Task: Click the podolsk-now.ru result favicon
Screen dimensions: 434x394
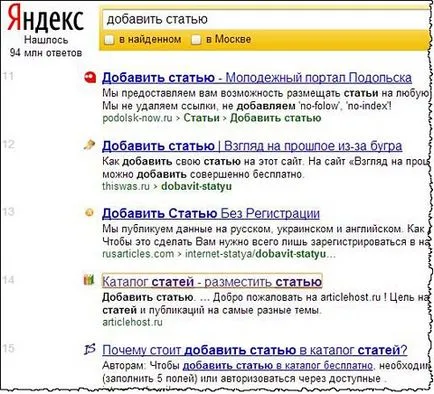Action: coord(90,78)
